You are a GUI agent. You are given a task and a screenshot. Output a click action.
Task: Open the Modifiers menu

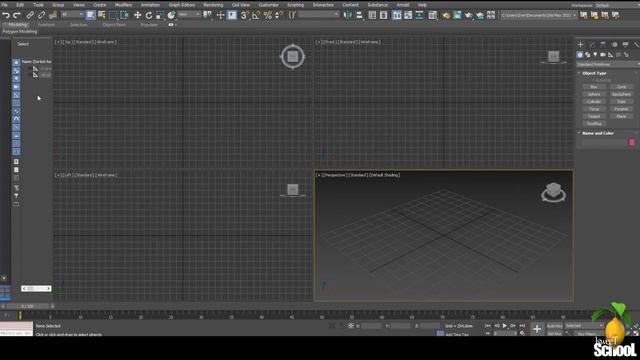click(x=123, y=5)
